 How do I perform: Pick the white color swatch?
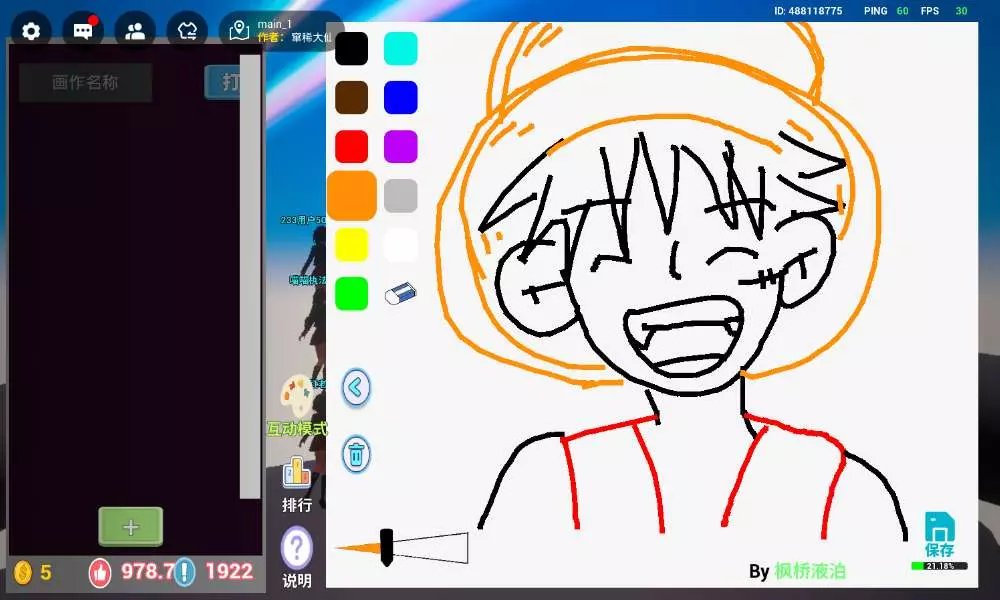[401, 245]
